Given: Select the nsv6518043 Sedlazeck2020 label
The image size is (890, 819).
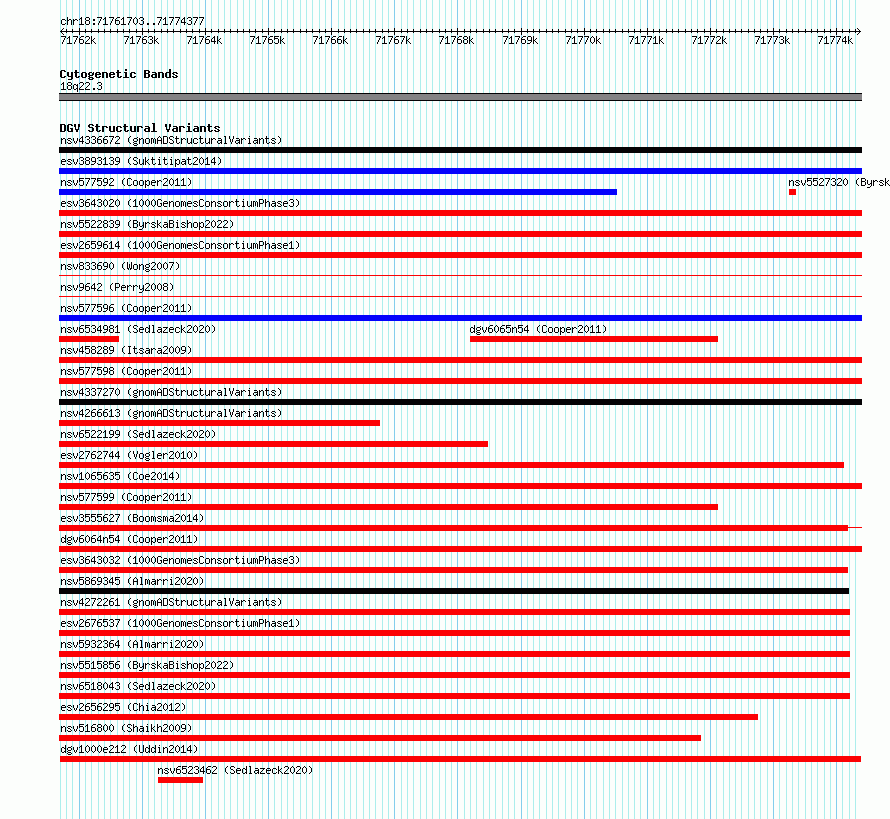Looking at the screenshot, I should point(138,686).
